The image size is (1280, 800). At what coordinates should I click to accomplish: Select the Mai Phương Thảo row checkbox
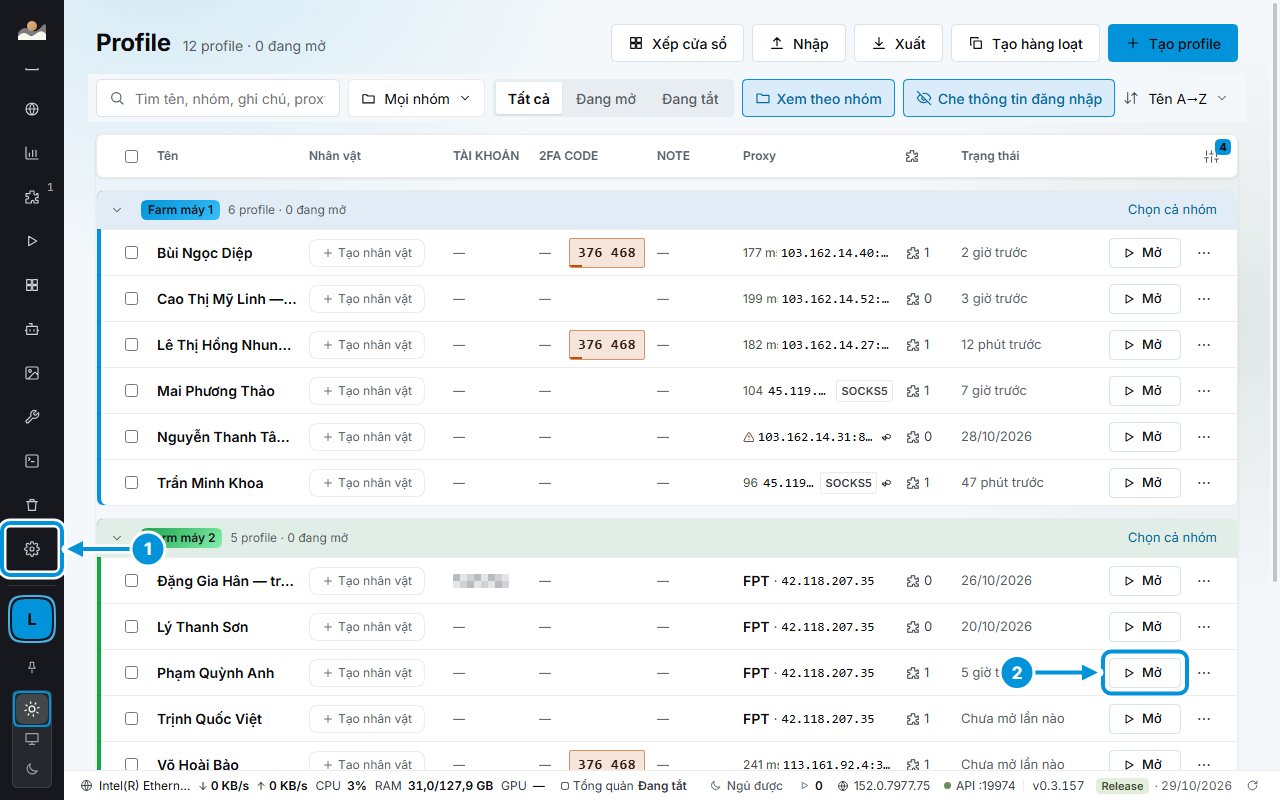tap(132, 391)
